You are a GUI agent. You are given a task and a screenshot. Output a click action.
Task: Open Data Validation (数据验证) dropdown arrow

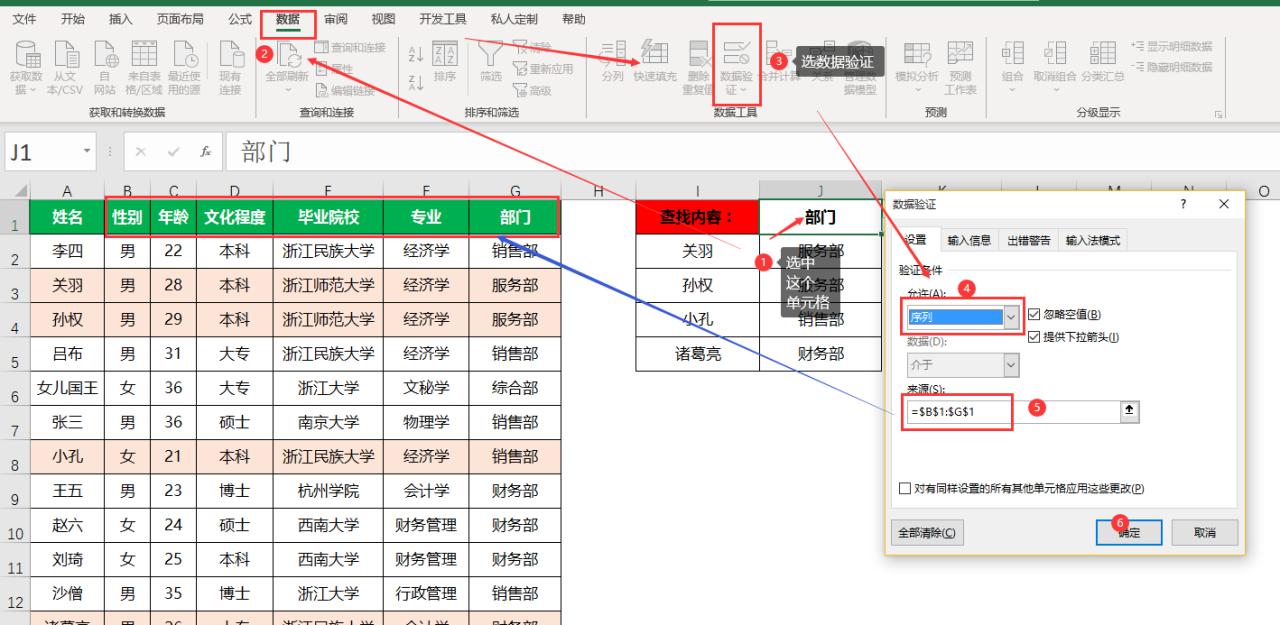point(743,91)
